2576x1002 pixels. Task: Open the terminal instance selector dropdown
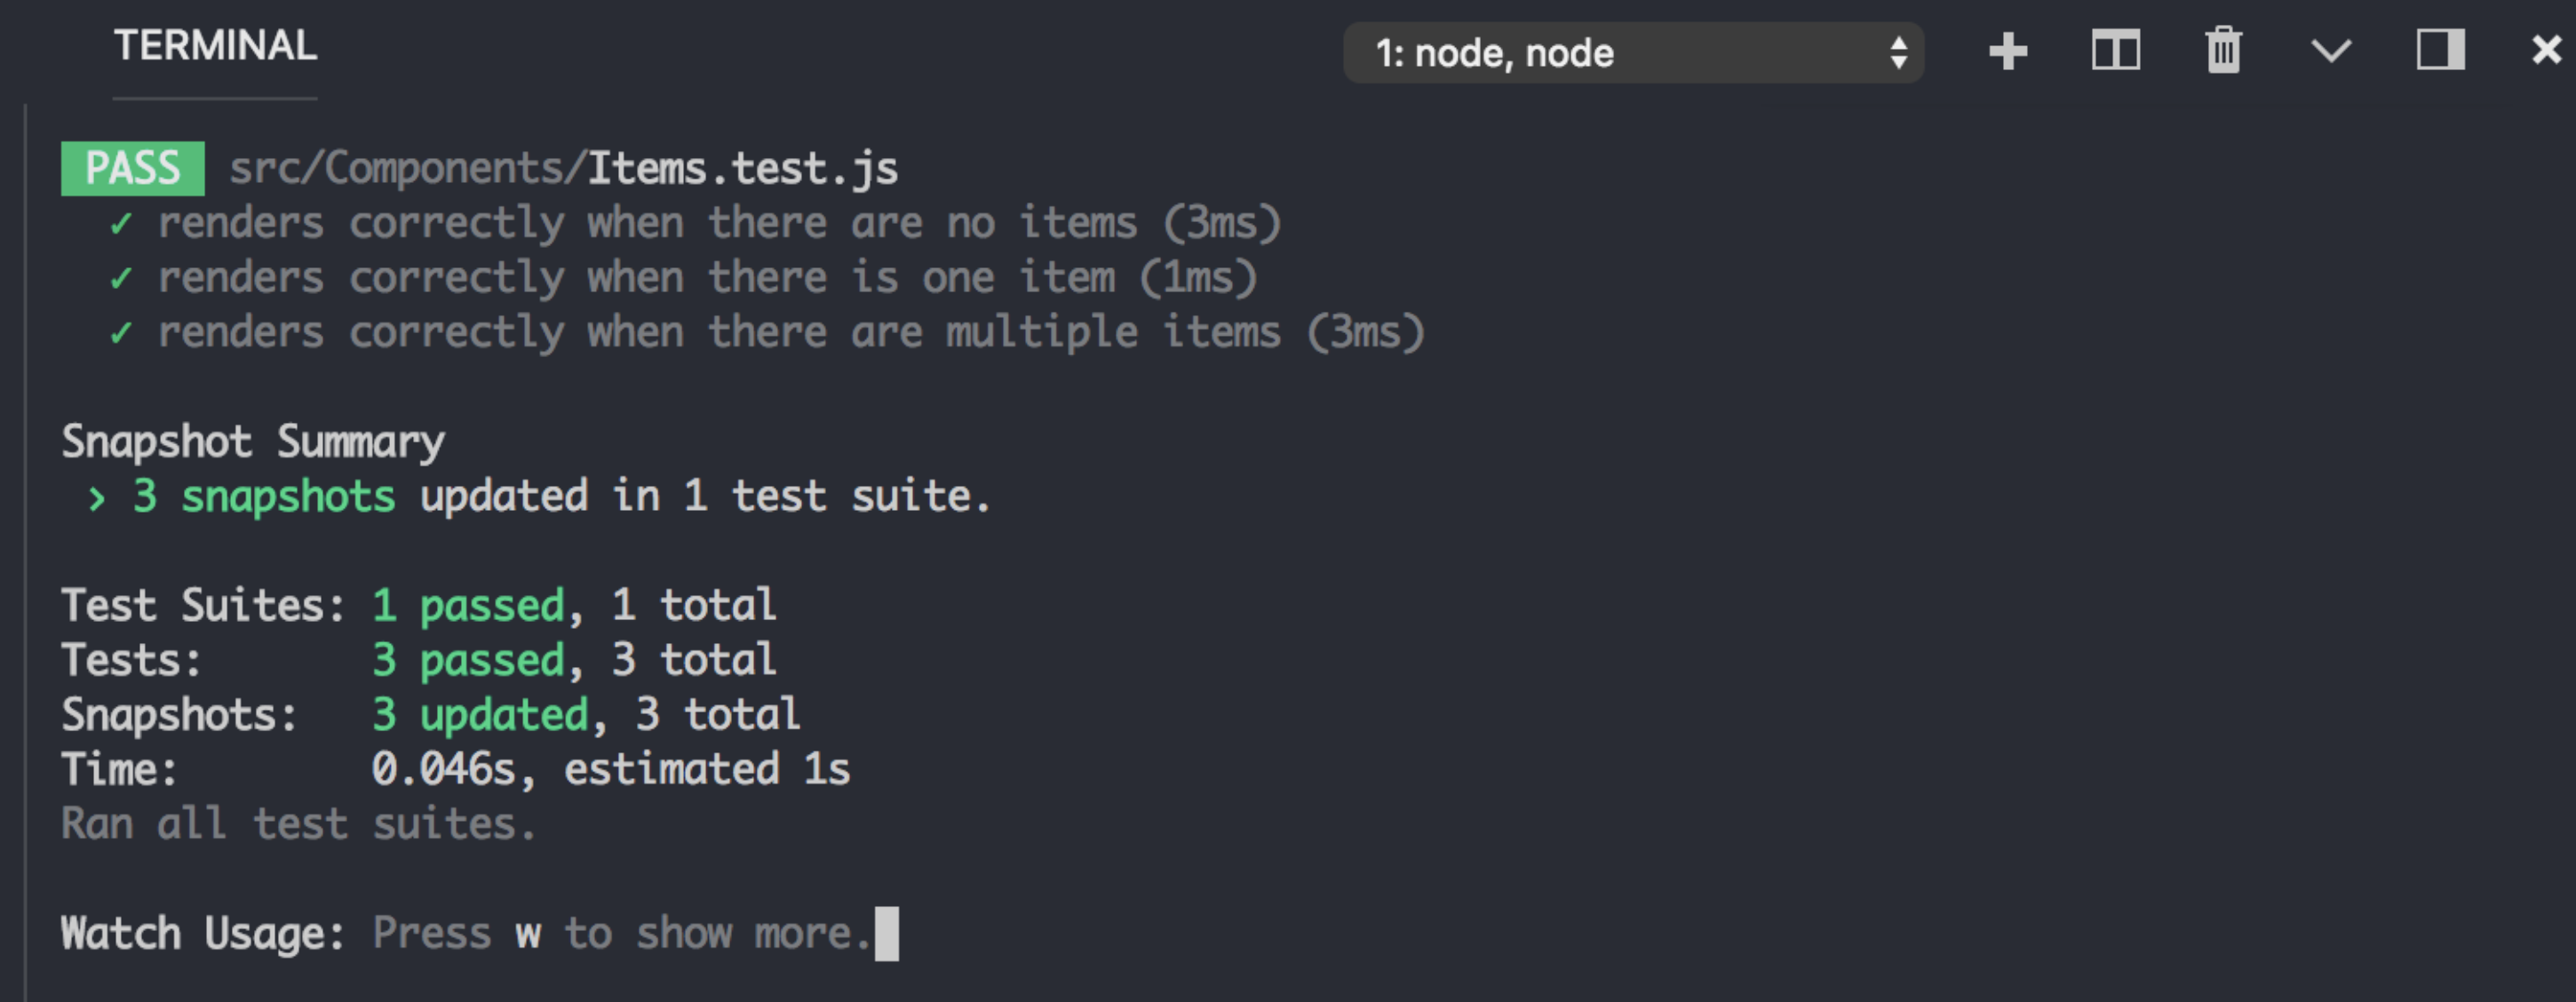[x=1633, y=53]
